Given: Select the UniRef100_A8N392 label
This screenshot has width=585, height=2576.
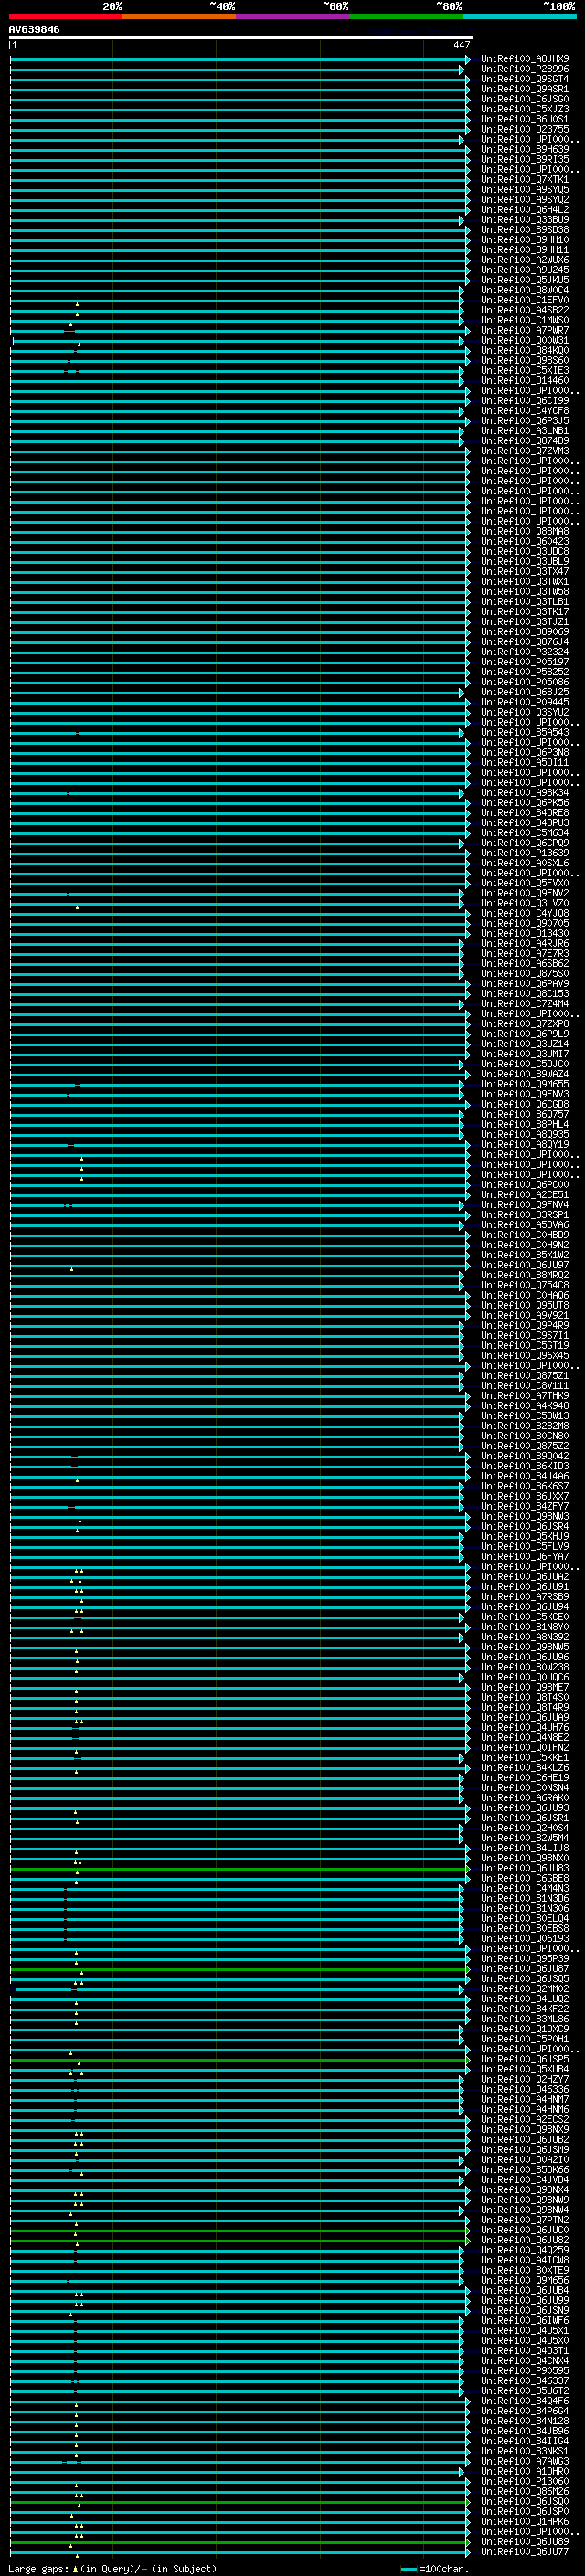Looking at the screenshot, I should (525, 1637).
